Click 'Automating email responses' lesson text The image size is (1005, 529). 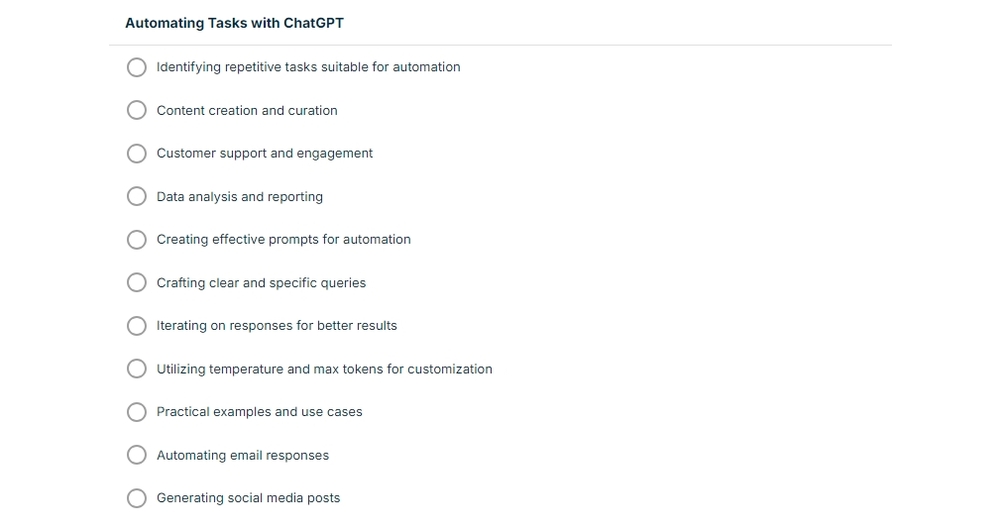tap(243, 455)
